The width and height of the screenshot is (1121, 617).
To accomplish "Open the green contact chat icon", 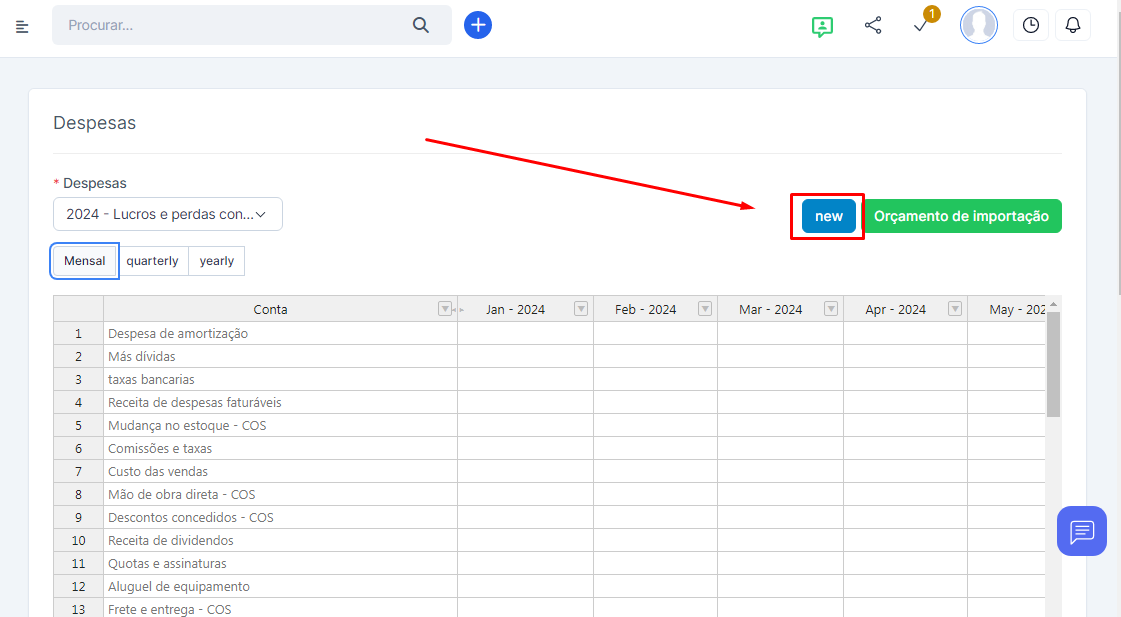I will 822,26.
